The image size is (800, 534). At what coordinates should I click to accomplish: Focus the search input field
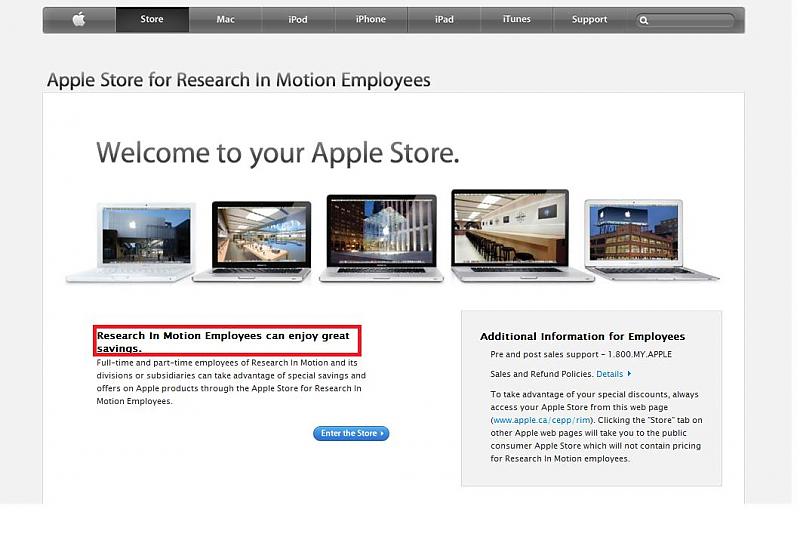[x=692, y=20]
